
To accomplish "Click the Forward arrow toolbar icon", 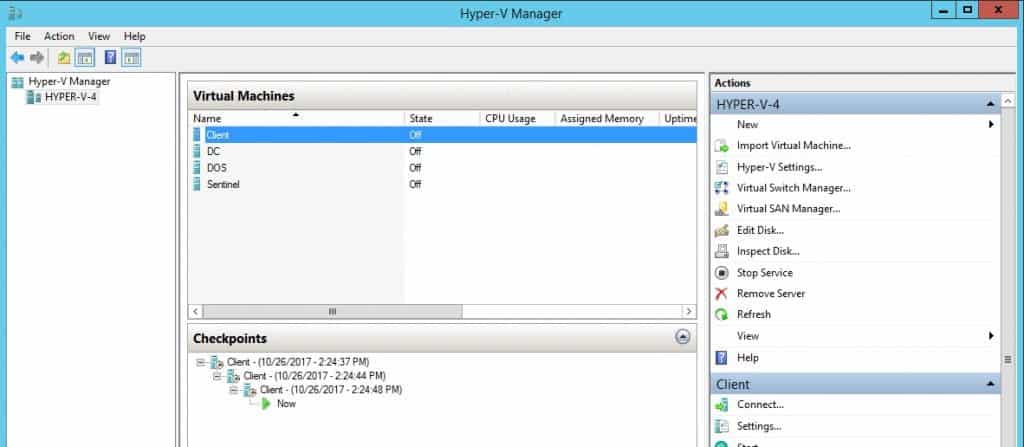I will click(x=37, y=58).
